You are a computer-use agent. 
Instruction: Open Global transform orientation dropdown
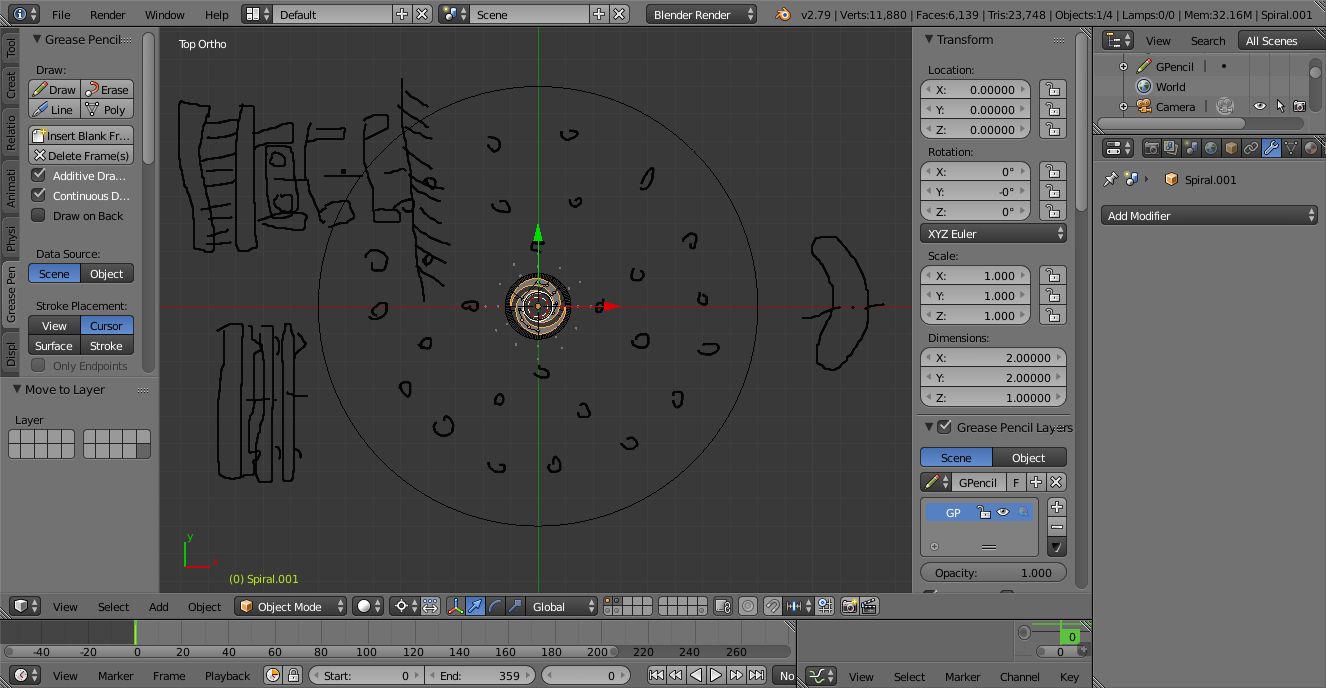(563, 606)
